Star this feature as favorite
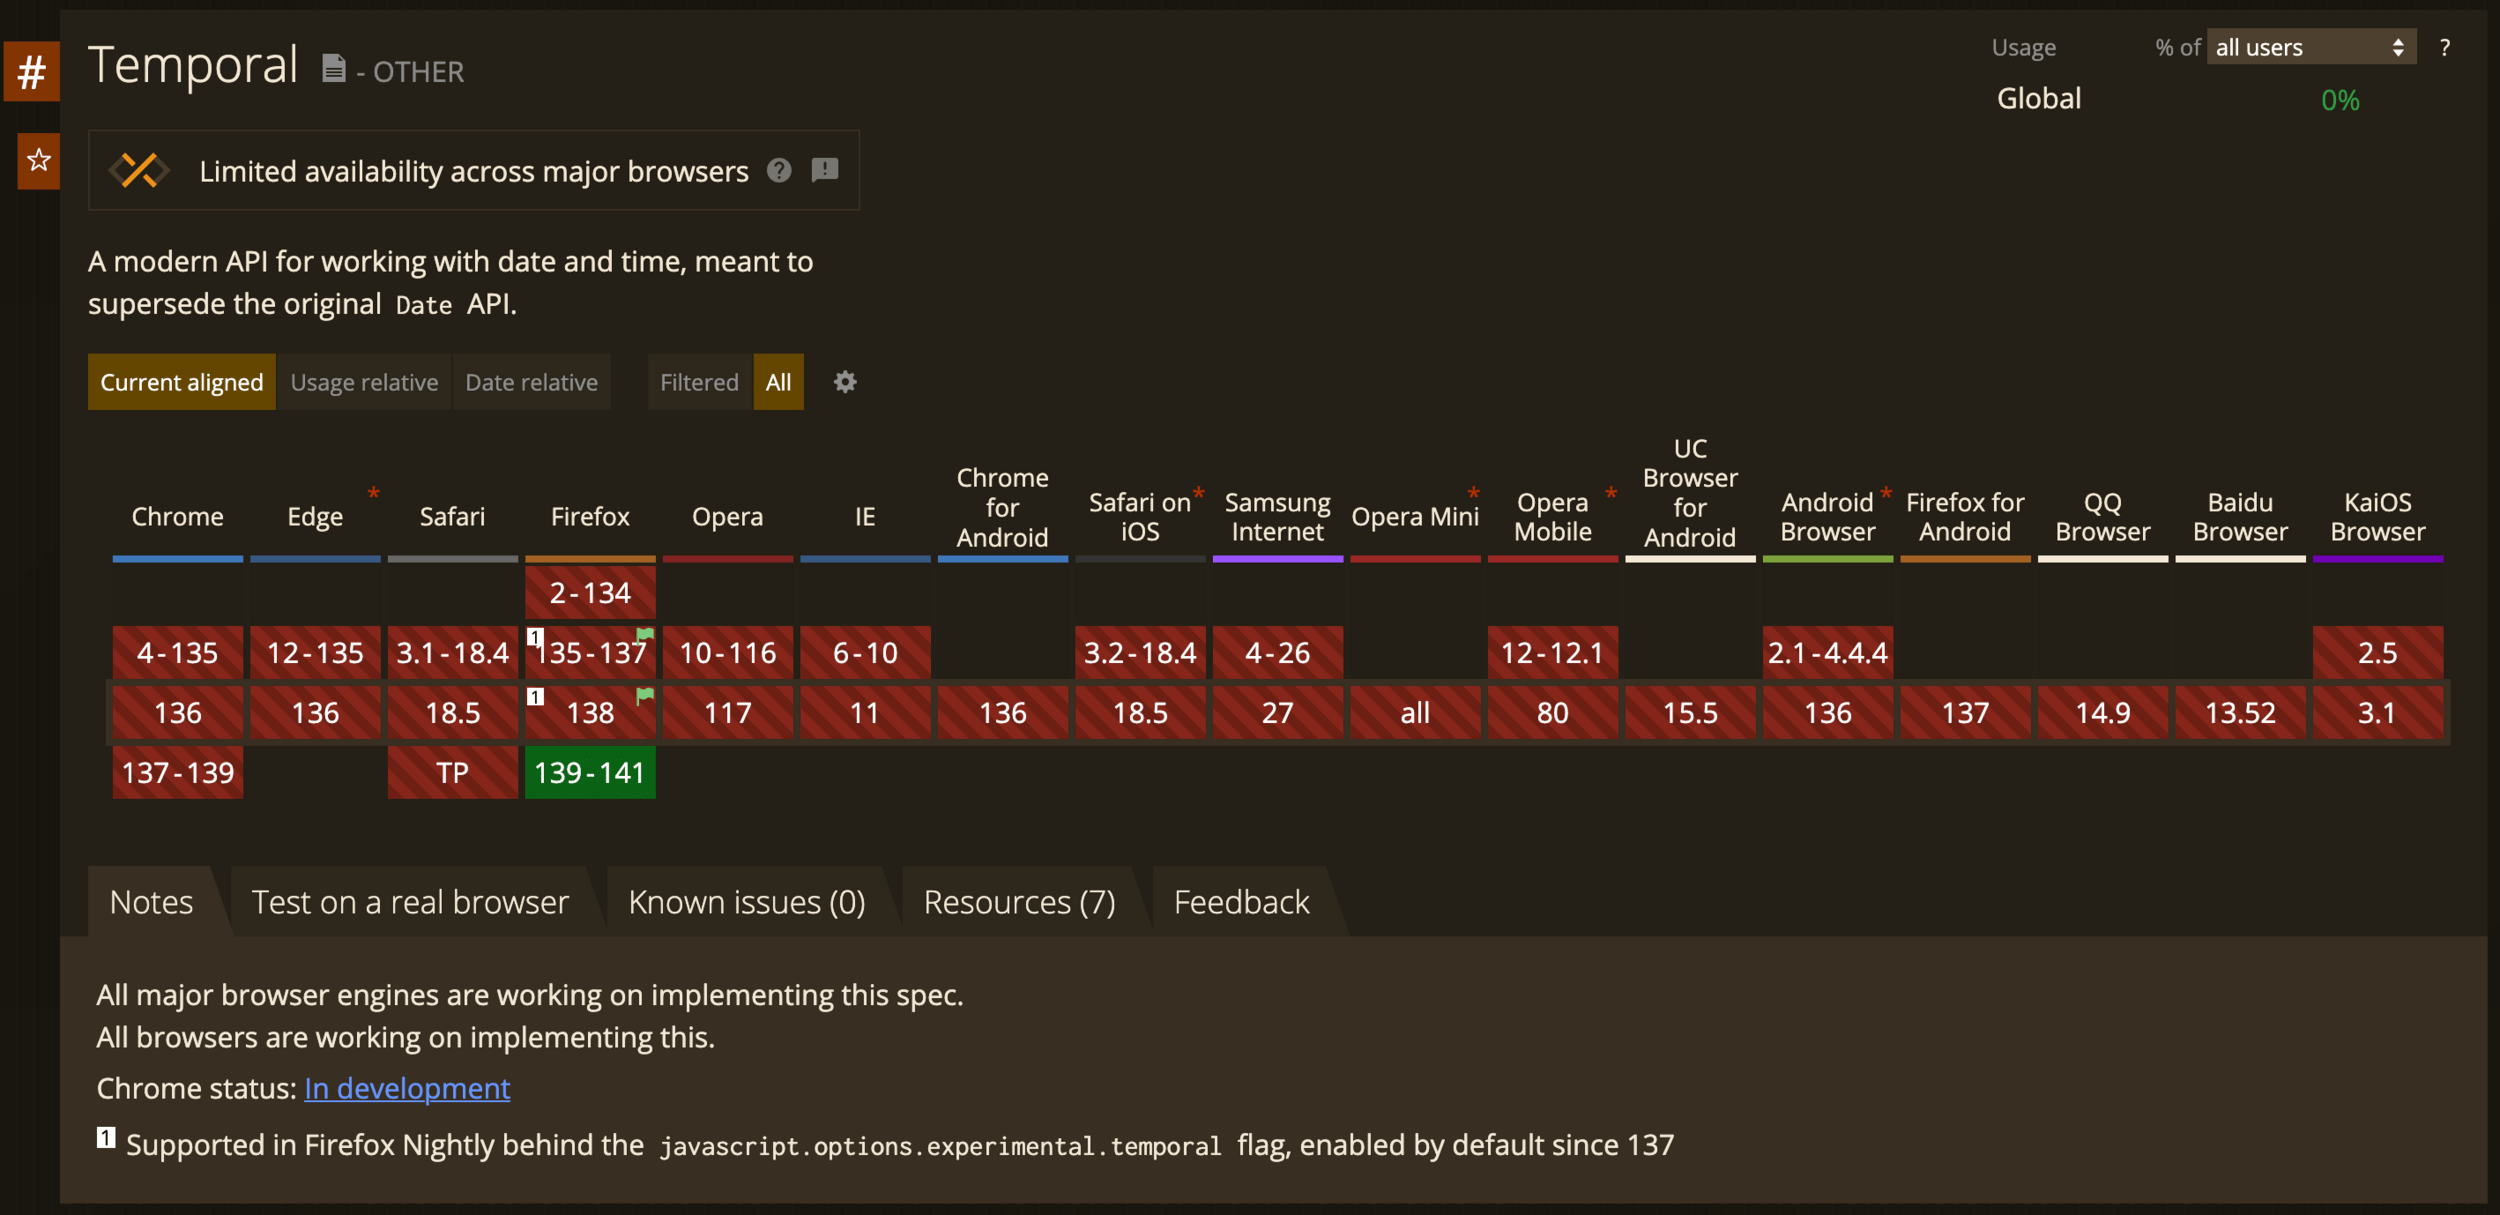This screenshot has width=2500, height=1215. click(x=39, y=160)
